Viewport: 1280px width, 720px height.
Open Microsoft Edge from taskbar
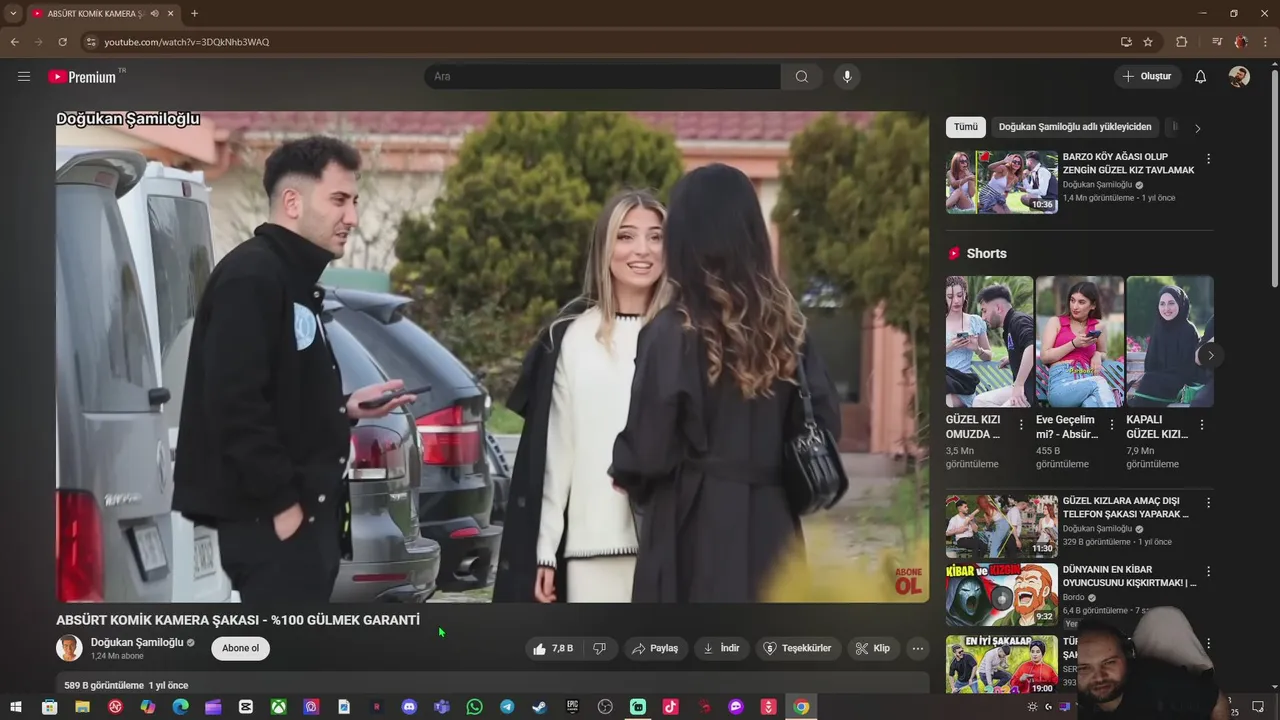(x=180, y=707)
